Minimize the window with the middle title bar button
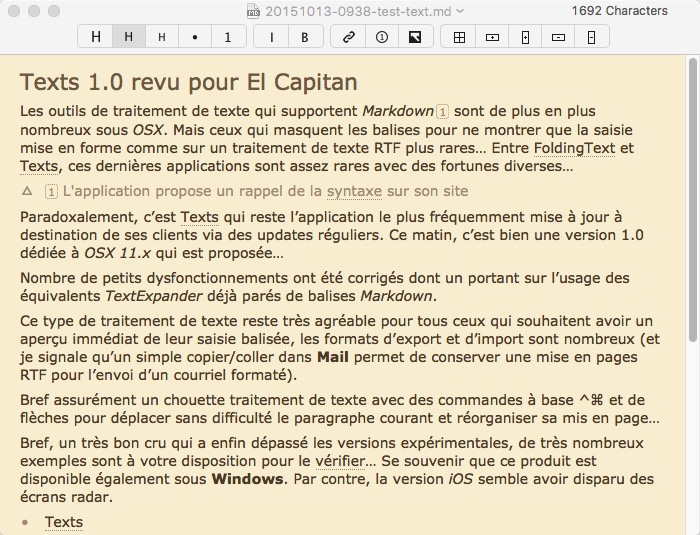 tap(34, 11)
